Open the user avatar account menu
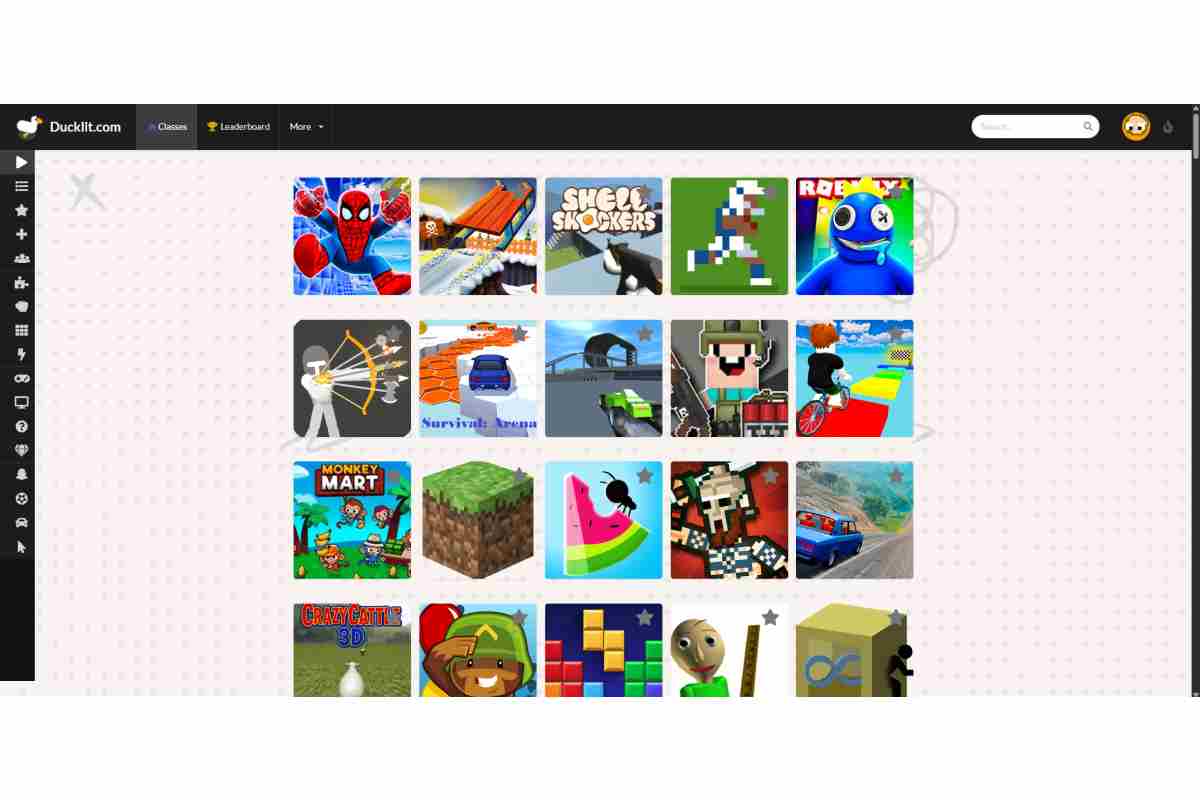 pyautogui.click(x=1135, y=127)
